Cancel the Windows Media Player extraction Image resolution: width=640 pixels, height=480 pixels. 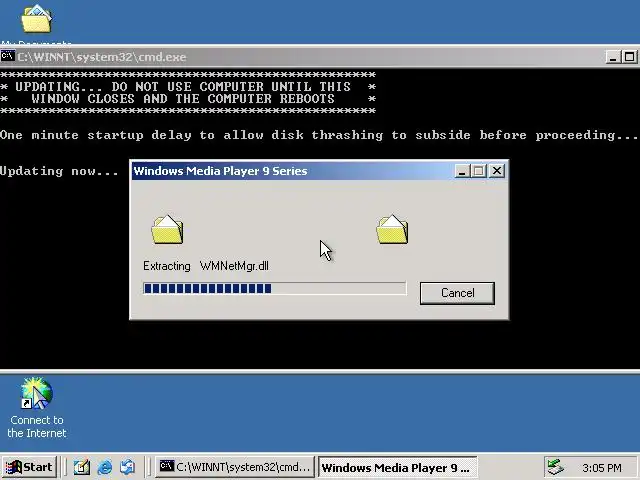click(x=457, y=293)
